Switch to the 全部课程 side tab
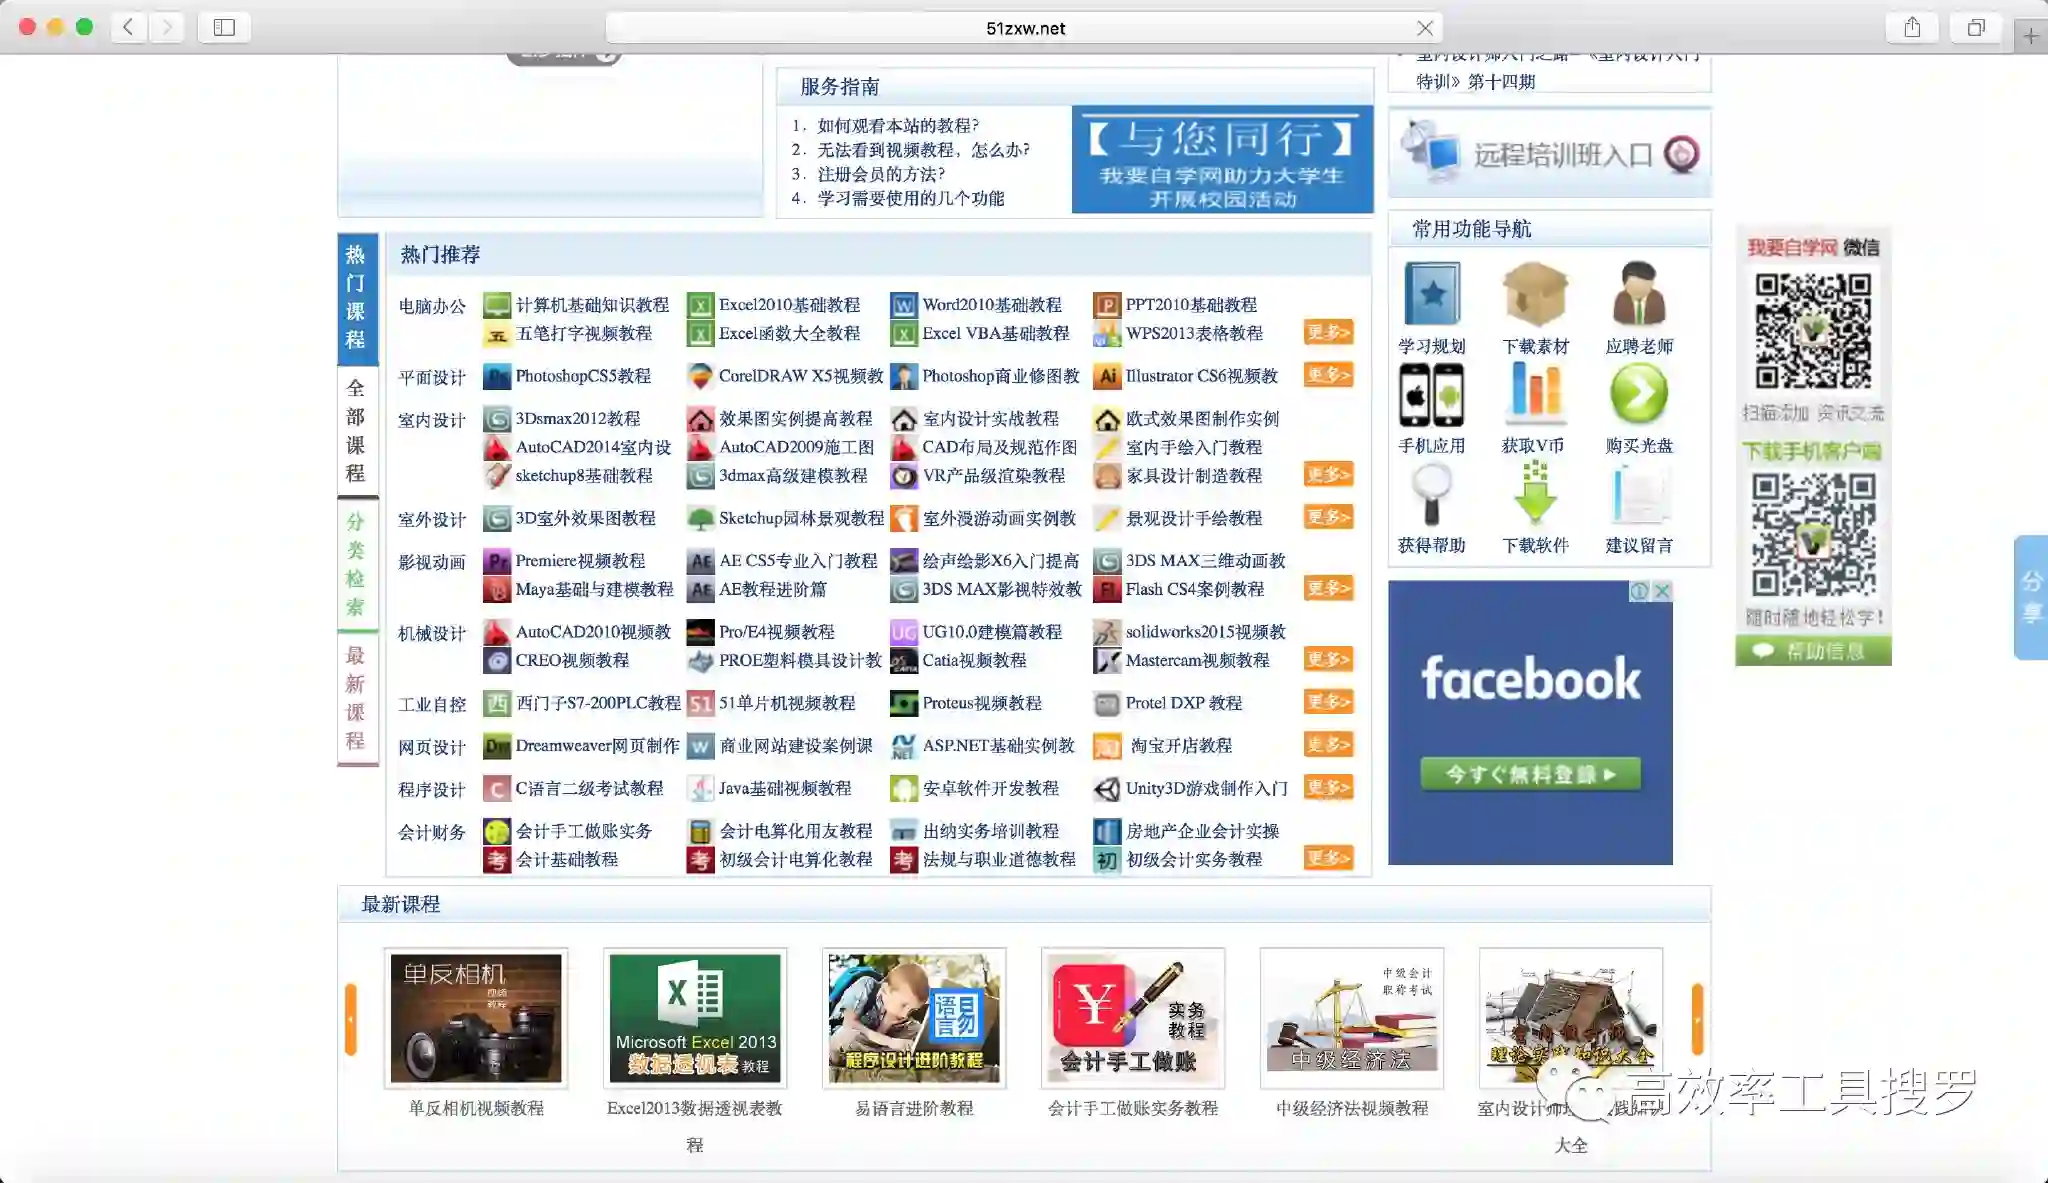The width and height of the screenshot is (2048, 1183). pyautogui.click(x=356, y=430)
